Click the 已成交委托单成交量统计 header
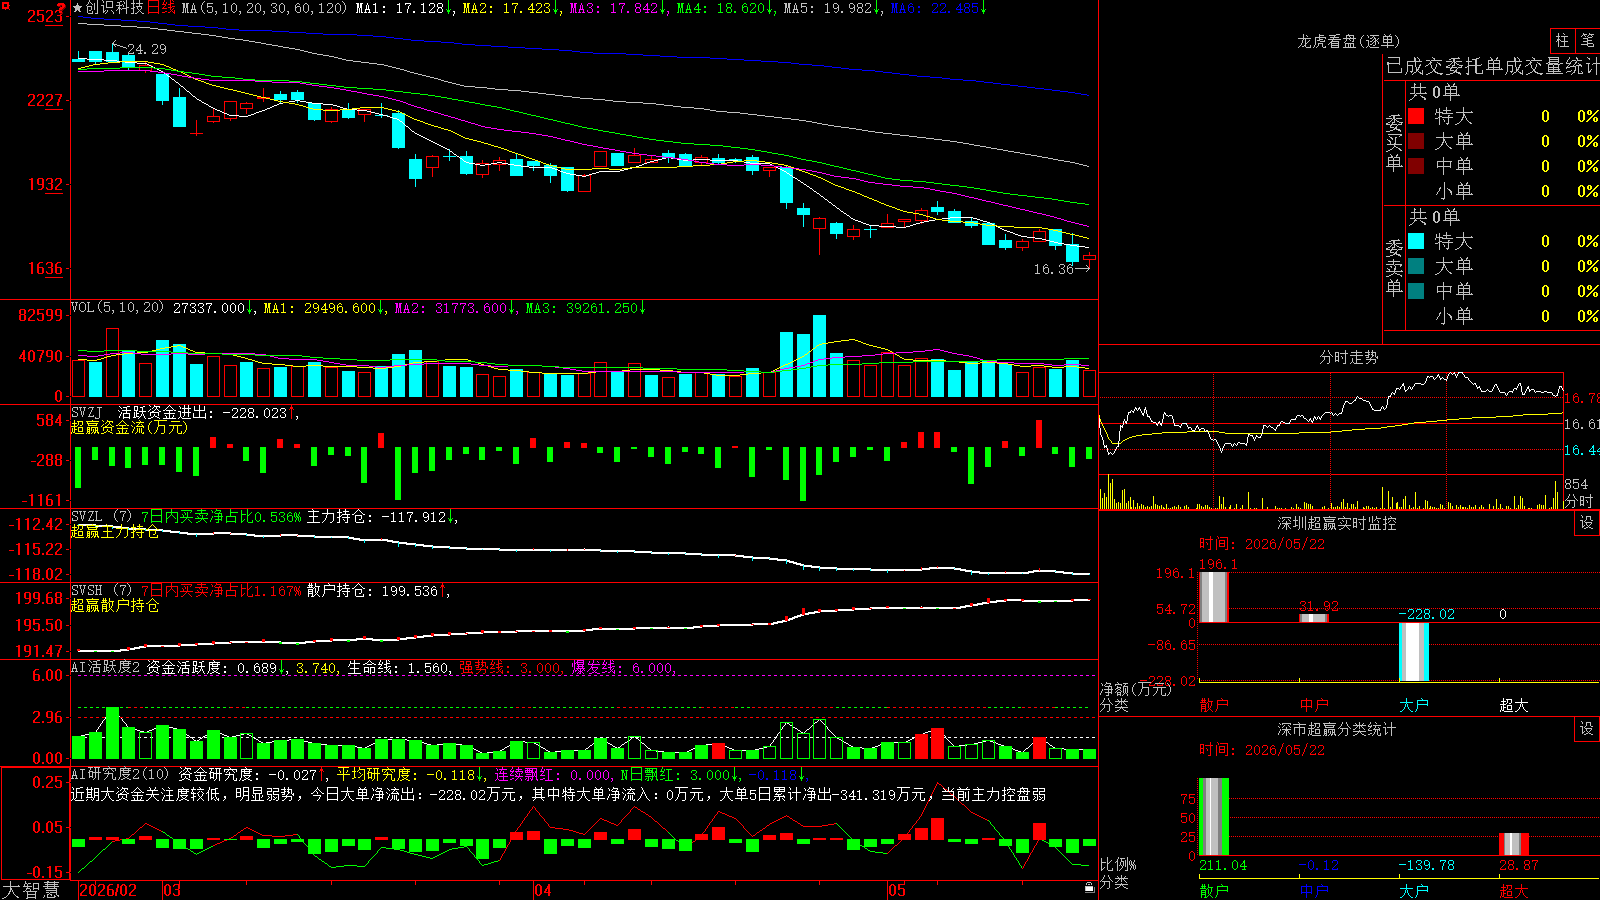The image size is (1600, 900). coord(1492,66)
